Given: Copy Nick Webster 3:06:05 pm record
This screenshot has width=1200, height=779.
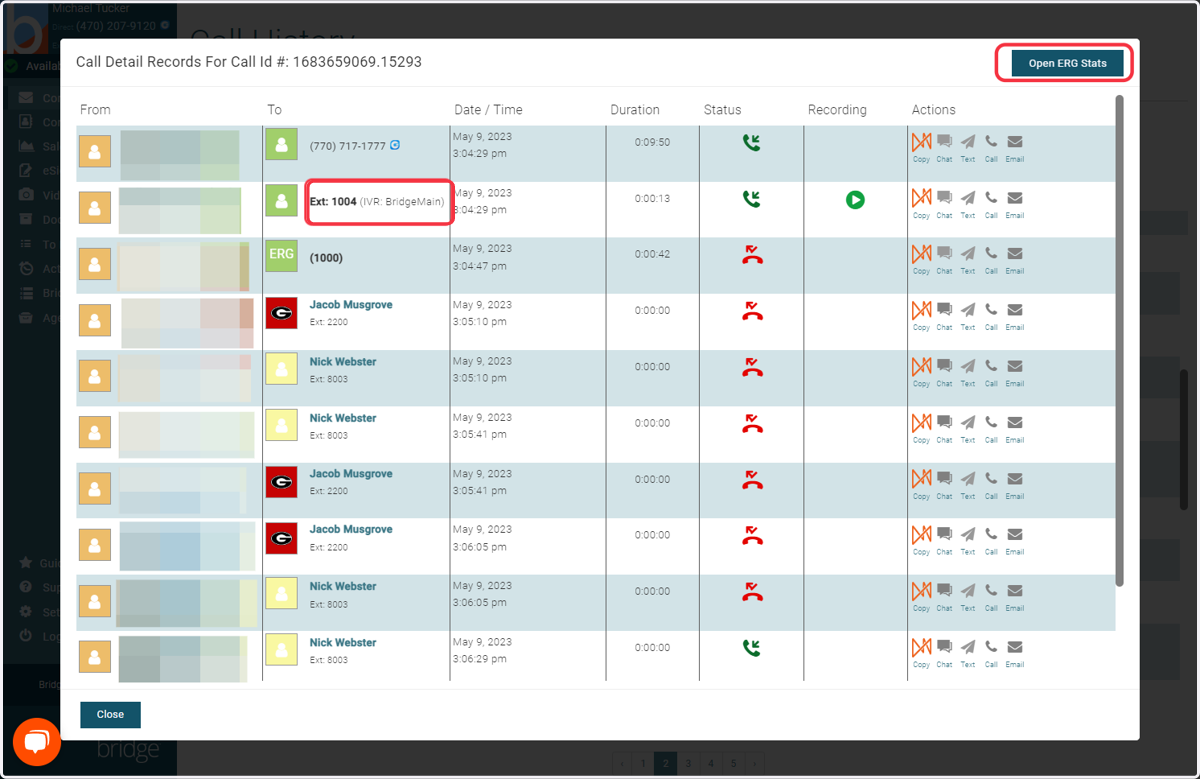Looking at the screenshot, I should tap(921, 596).
